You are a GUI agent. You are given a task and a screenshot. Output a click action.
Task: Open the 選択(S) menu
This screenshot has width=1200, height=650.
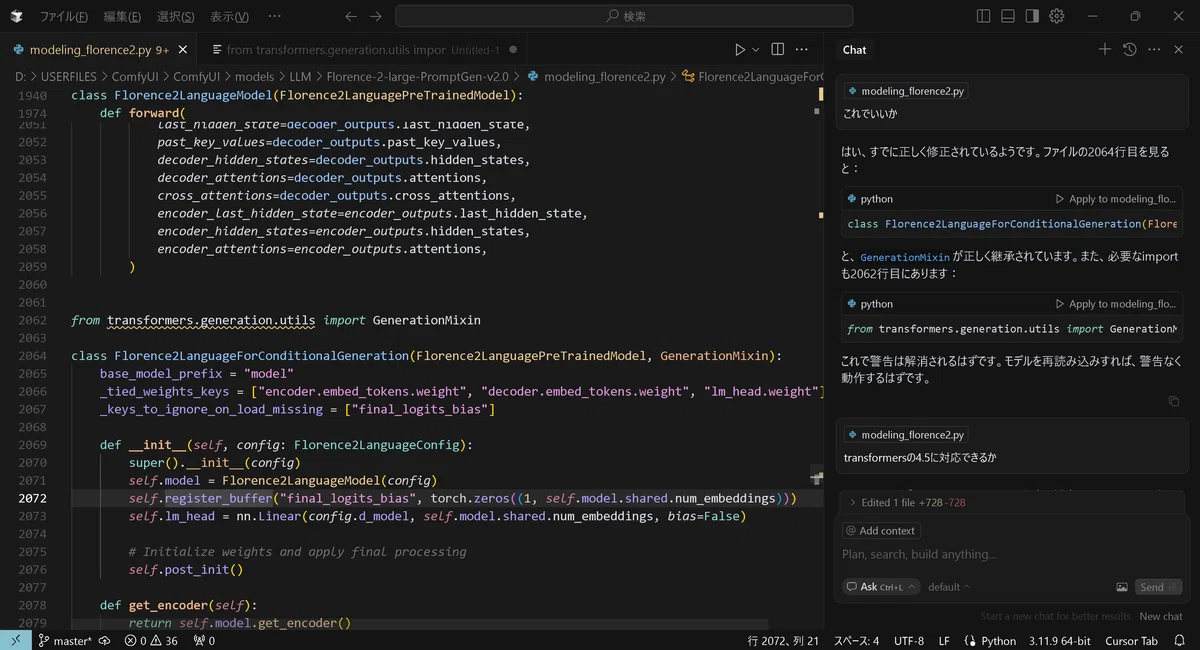176,16
